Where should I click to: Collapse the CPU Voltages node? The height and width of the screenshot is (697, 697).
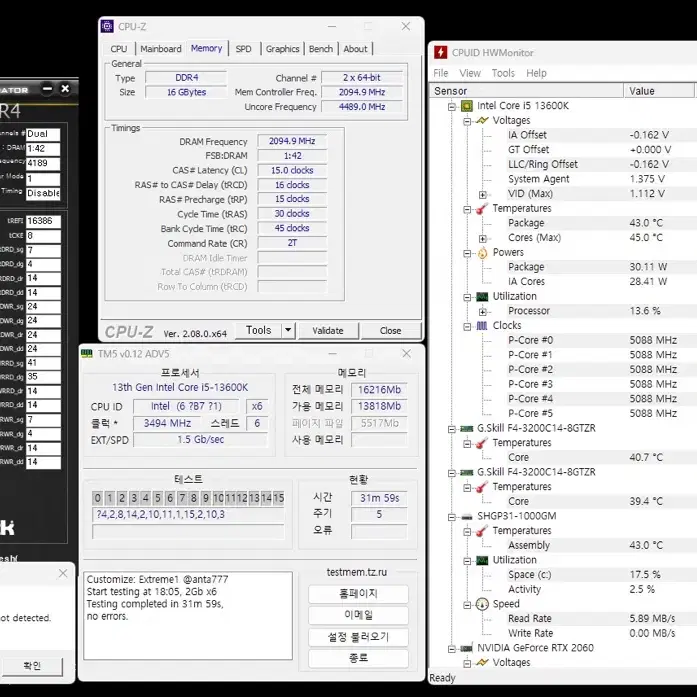pos(467,121)
